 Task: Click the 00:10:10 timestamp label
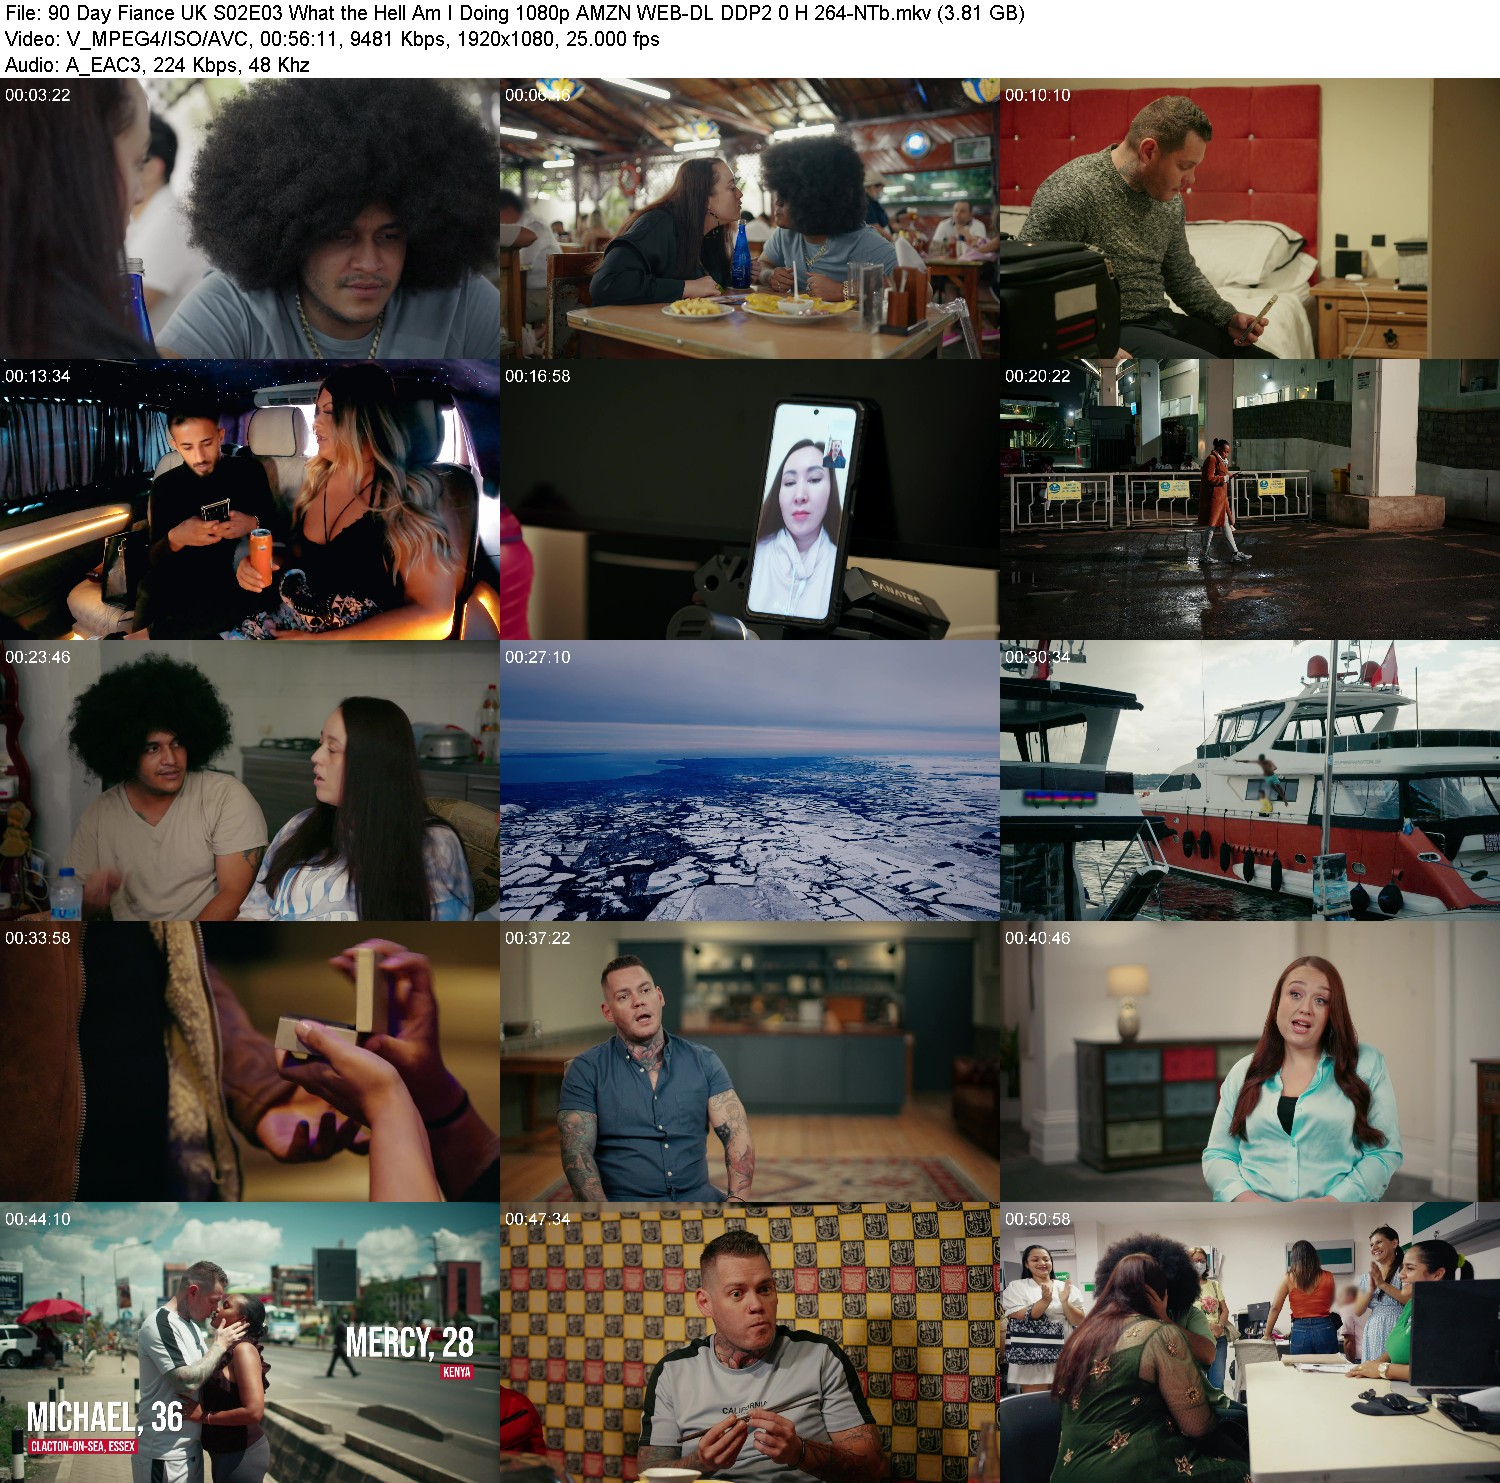(1038, 95)
